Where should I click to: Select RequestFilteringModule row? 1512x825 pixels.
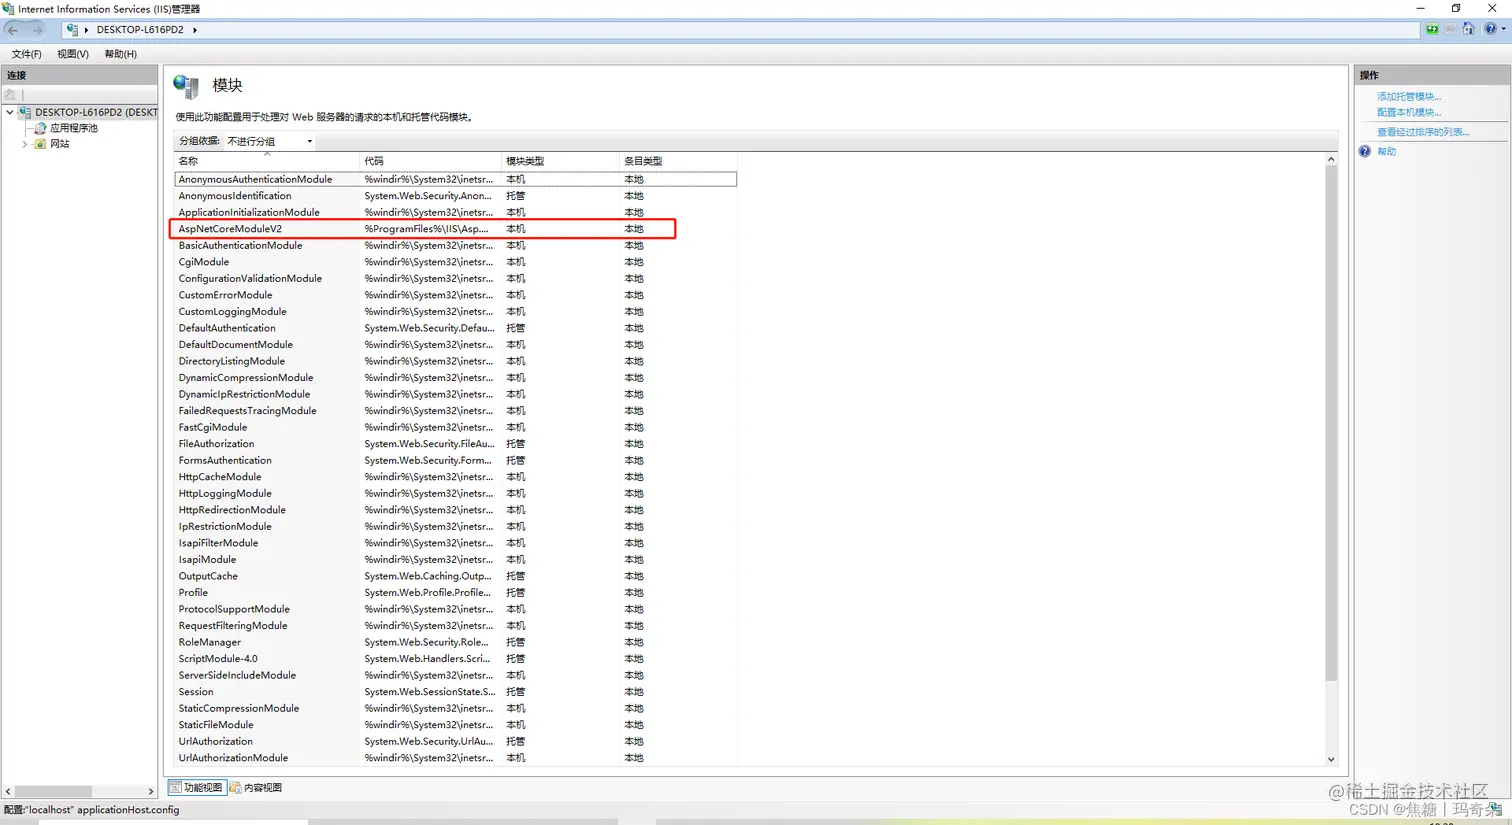(456, 626)
